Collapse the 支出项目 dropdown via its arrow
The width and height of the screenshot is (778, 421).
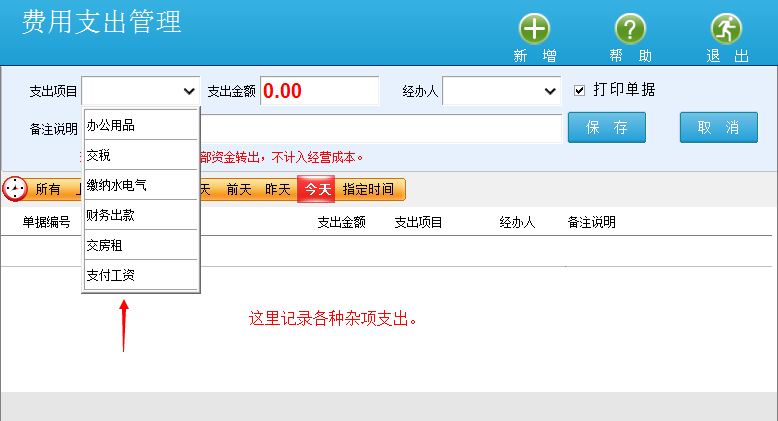pyautogui.click(x=190, y=91)
